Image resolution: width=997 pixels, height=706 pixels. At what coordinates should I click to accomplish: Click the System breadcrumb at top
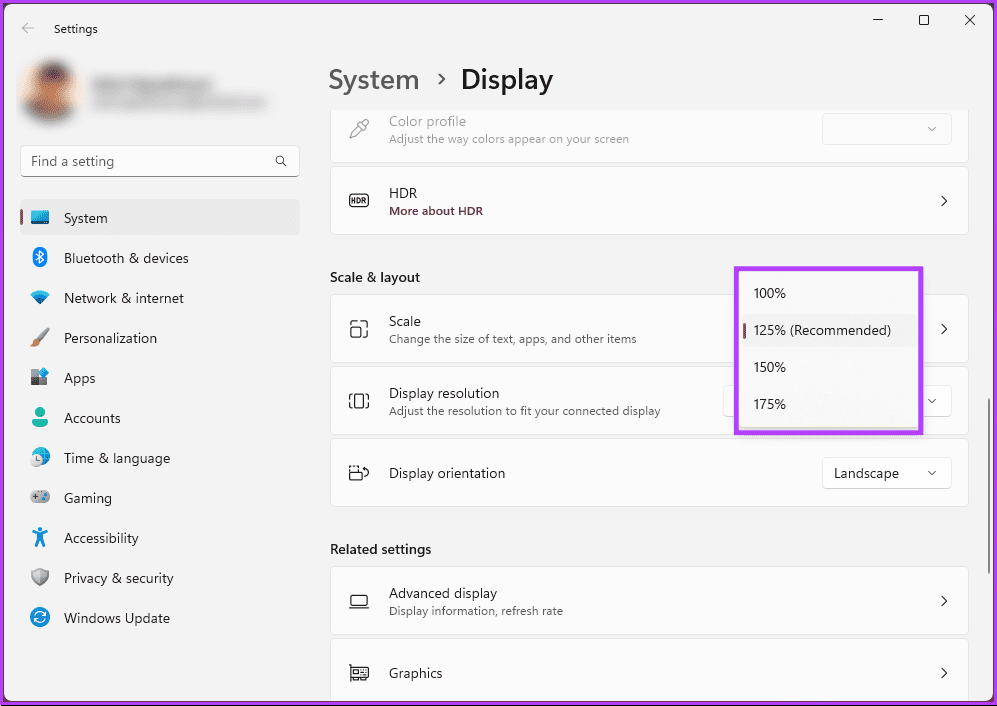pos(373,80)
